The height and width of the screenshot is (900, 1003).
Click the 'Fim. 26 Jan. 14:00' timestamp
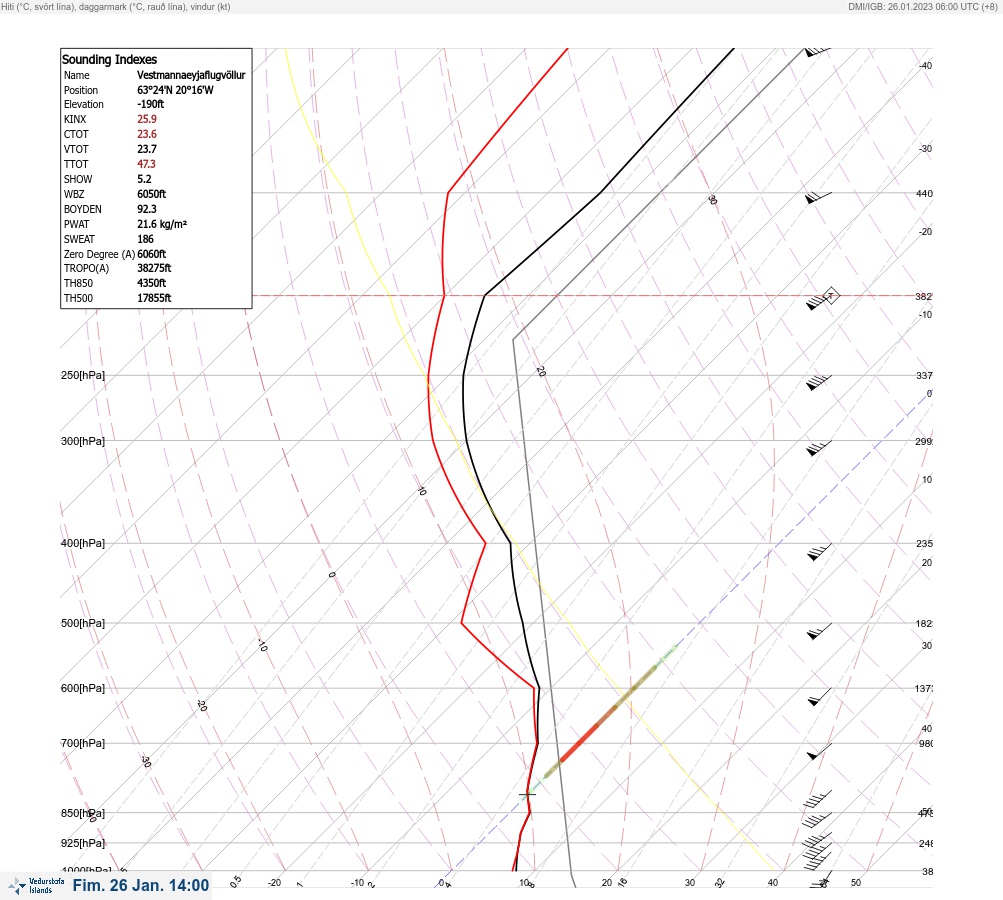pyautogui.click(x=141, y=885)
